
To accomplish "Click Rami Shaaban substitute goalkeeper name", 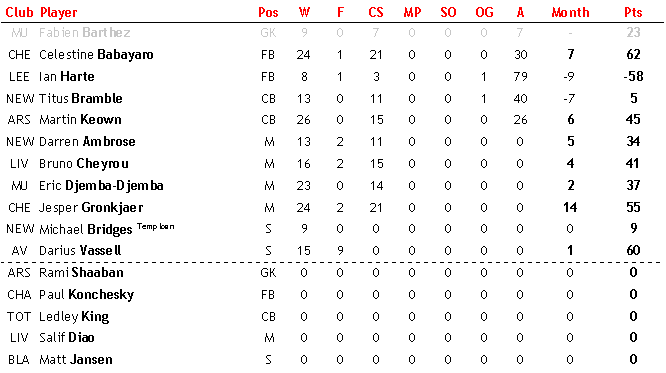I will pos(81,272).
